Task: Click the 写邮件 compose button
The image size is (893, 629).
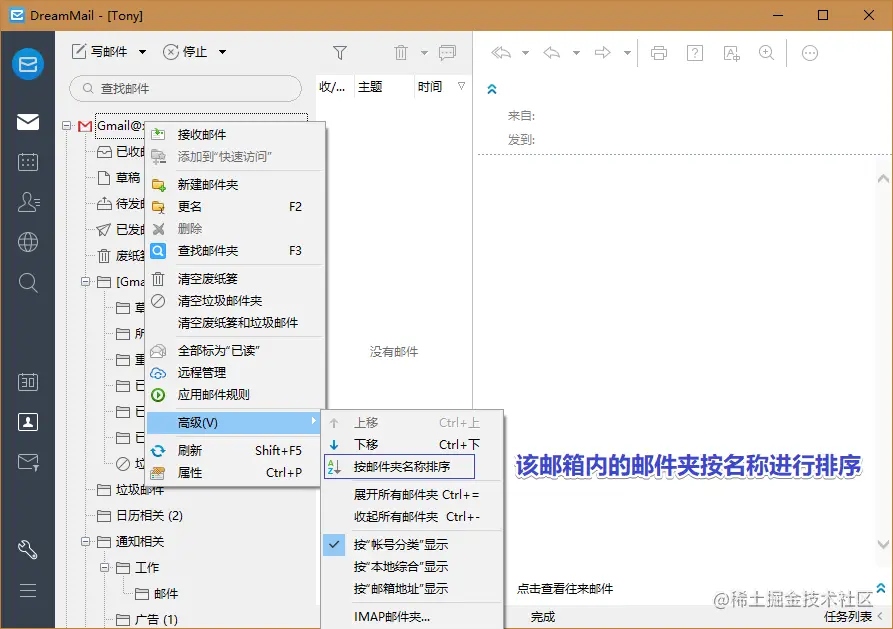Action: 100,52
